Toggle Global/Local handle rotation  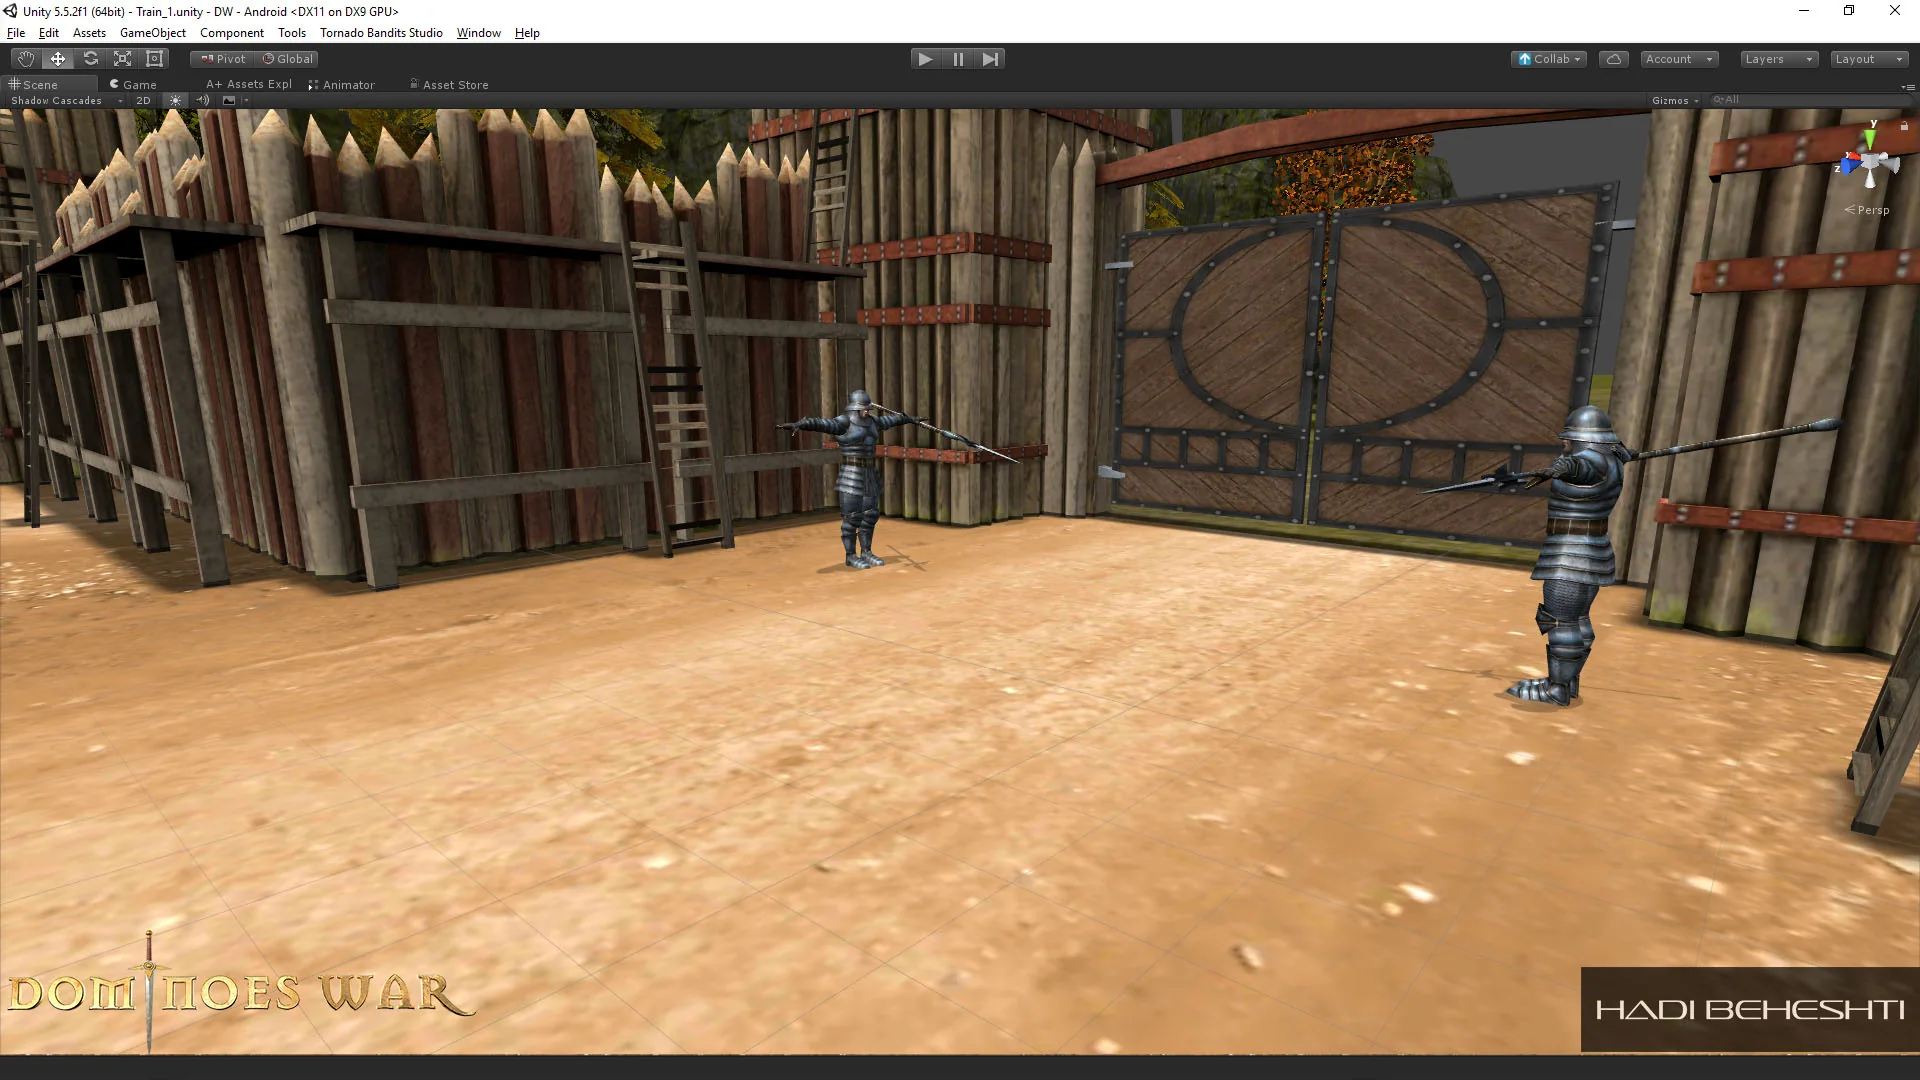[x=287, y=59]
